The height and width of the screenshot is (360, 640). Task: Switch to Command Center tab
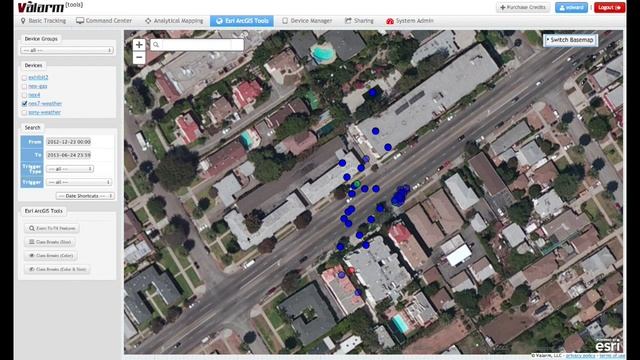point(104,20)
